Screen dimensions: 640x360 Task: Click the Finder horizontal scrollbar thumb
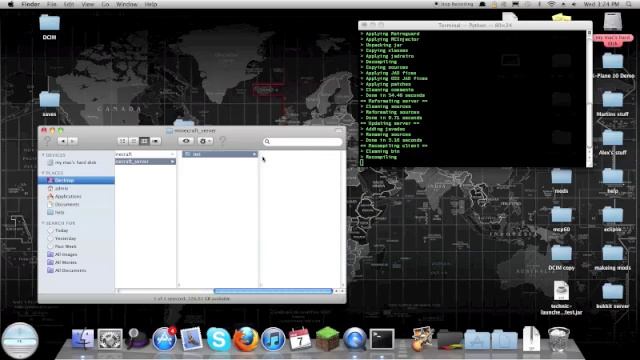[273, 291]
